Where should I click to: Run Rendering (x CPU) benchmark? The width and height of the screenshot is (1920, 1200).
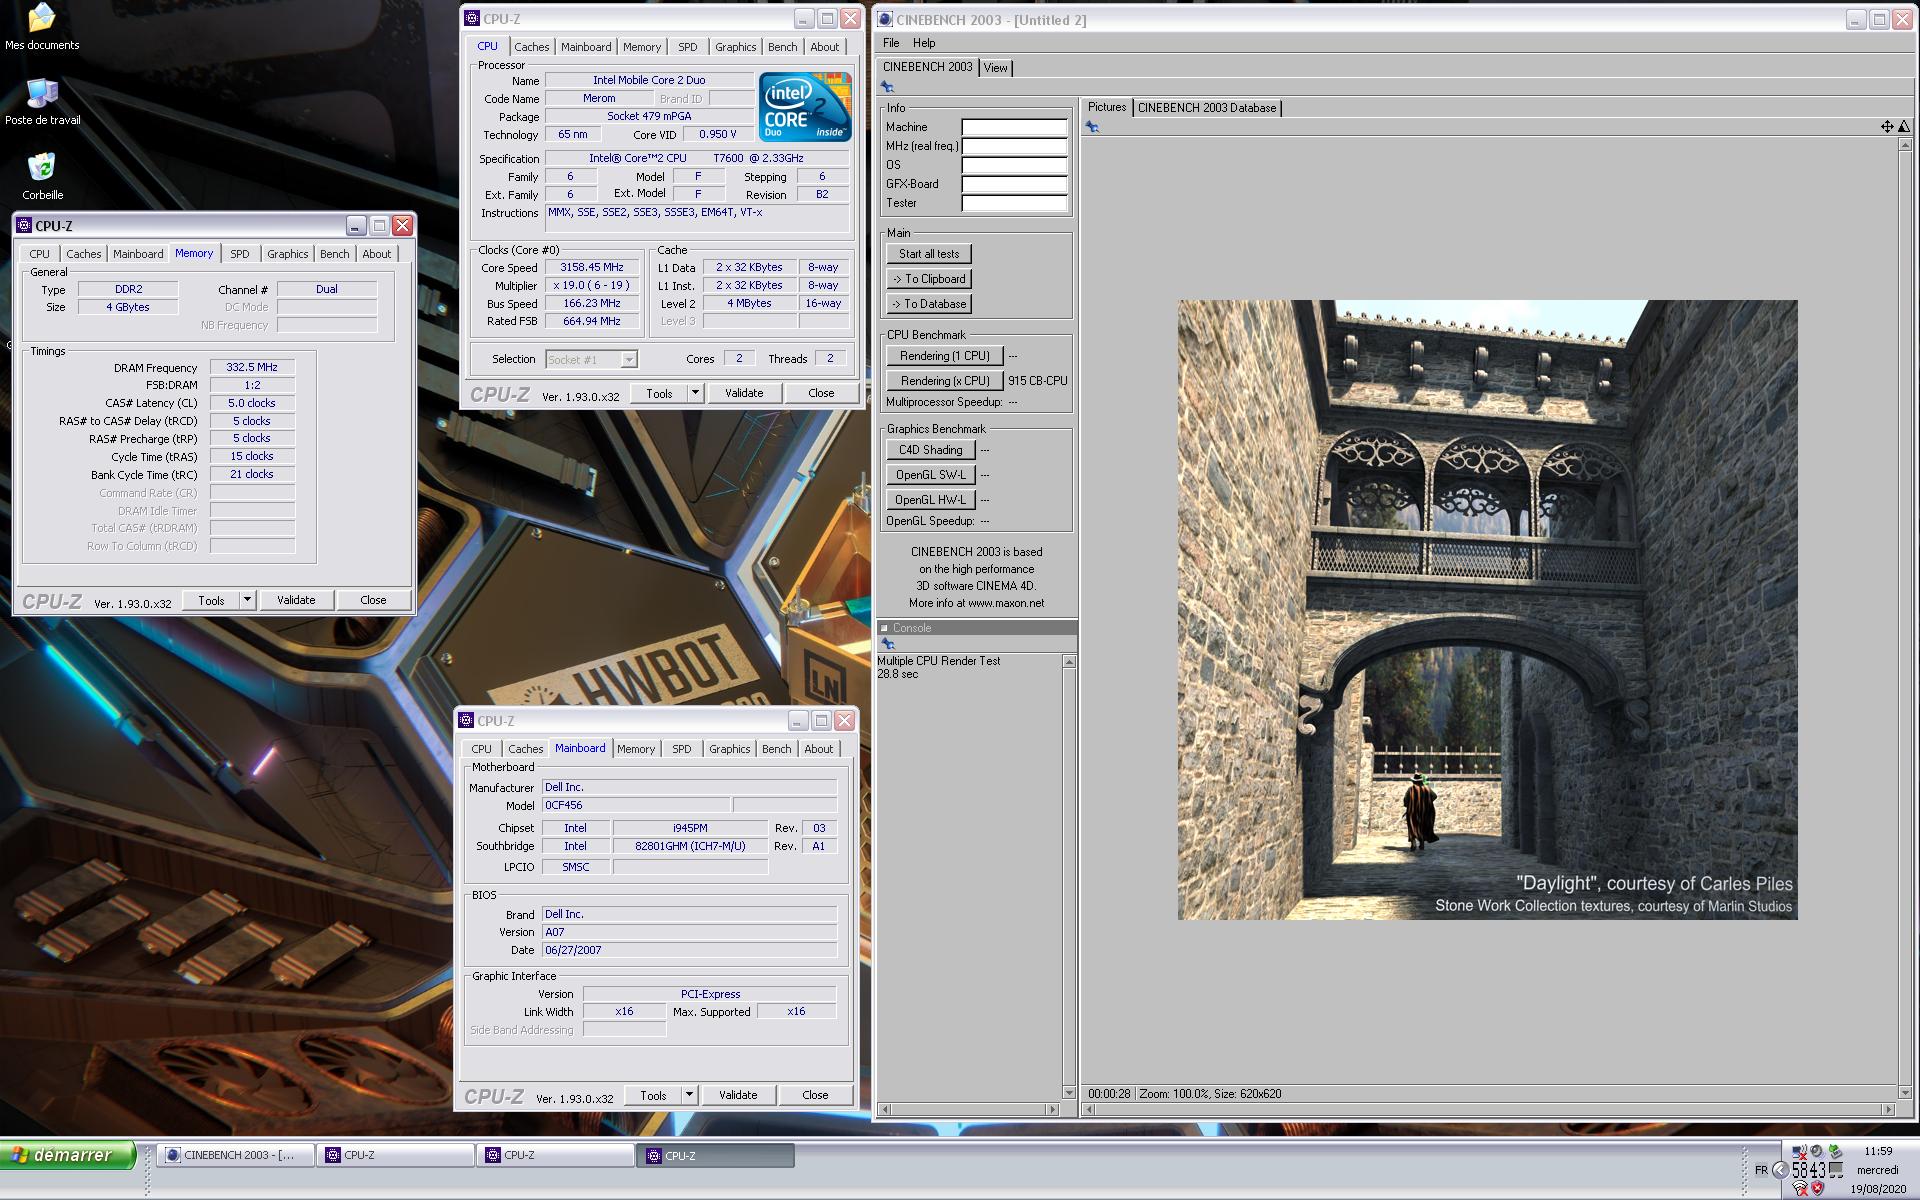(945, 381)
